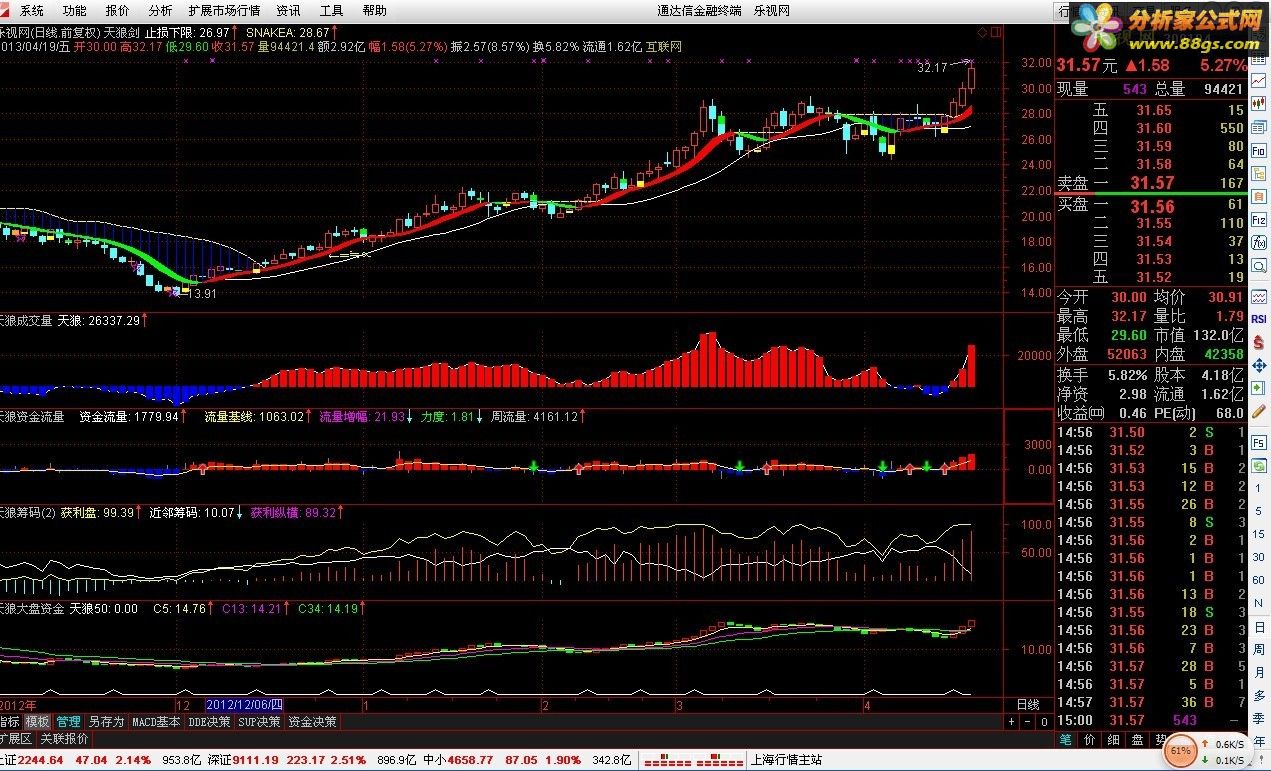The image size is (1271, 771).
Task: Open the 系统 menu
Action: [32, 11]
